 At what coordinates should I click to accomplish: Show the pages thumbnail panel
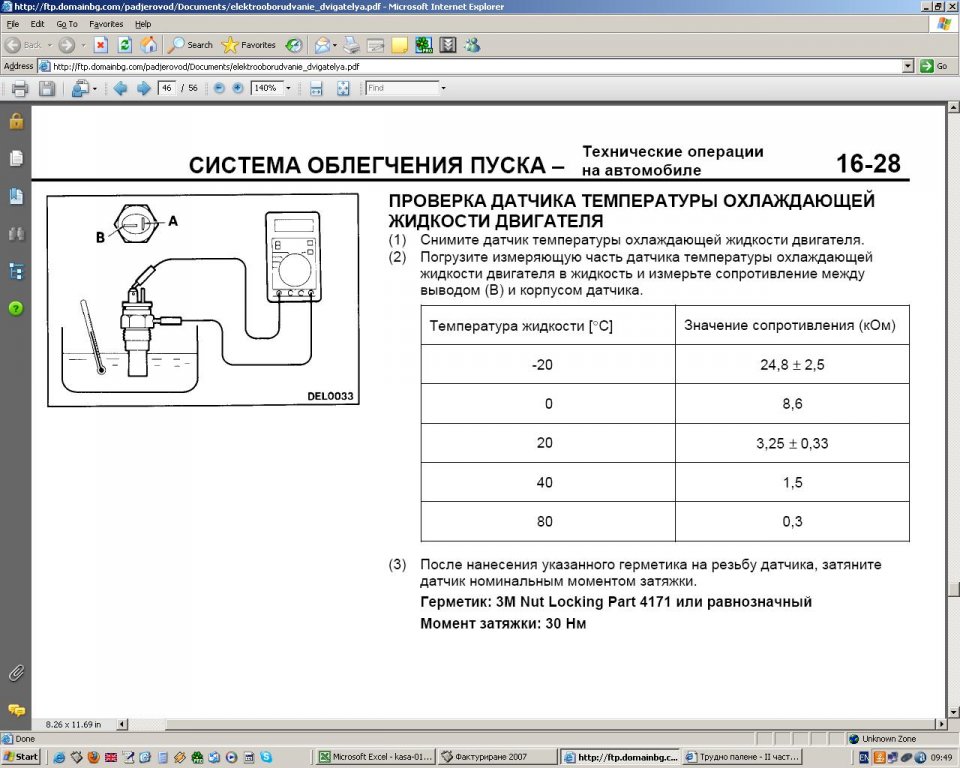pyautogui.click(x=16, y=158)
